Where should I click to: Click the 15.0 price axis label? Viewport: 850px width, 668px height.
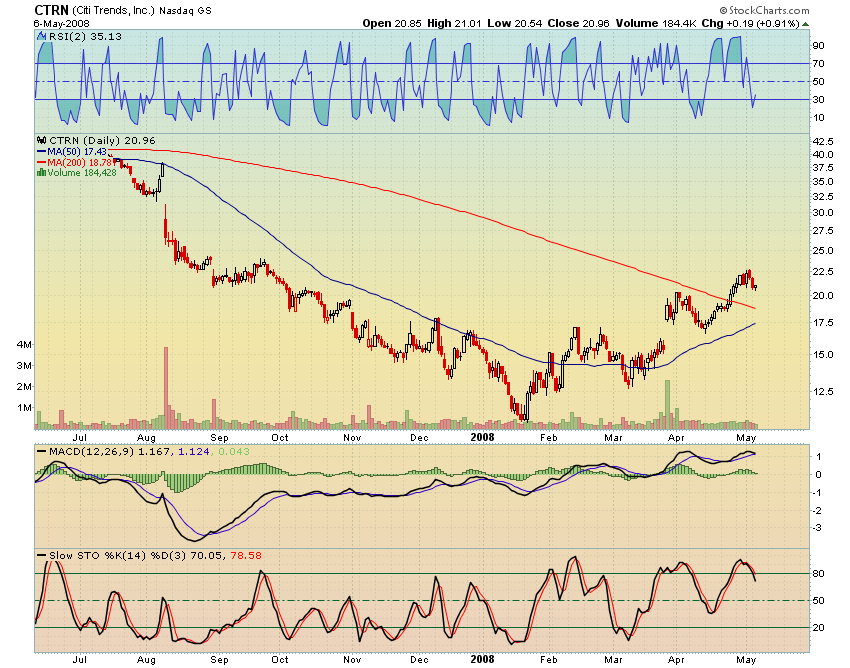click(823, 355)
